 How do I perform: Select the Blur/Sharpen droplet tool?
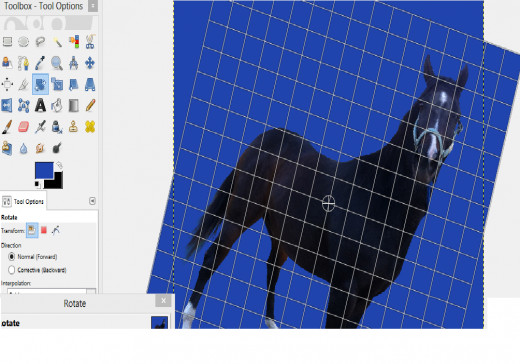tap(23, 149)
